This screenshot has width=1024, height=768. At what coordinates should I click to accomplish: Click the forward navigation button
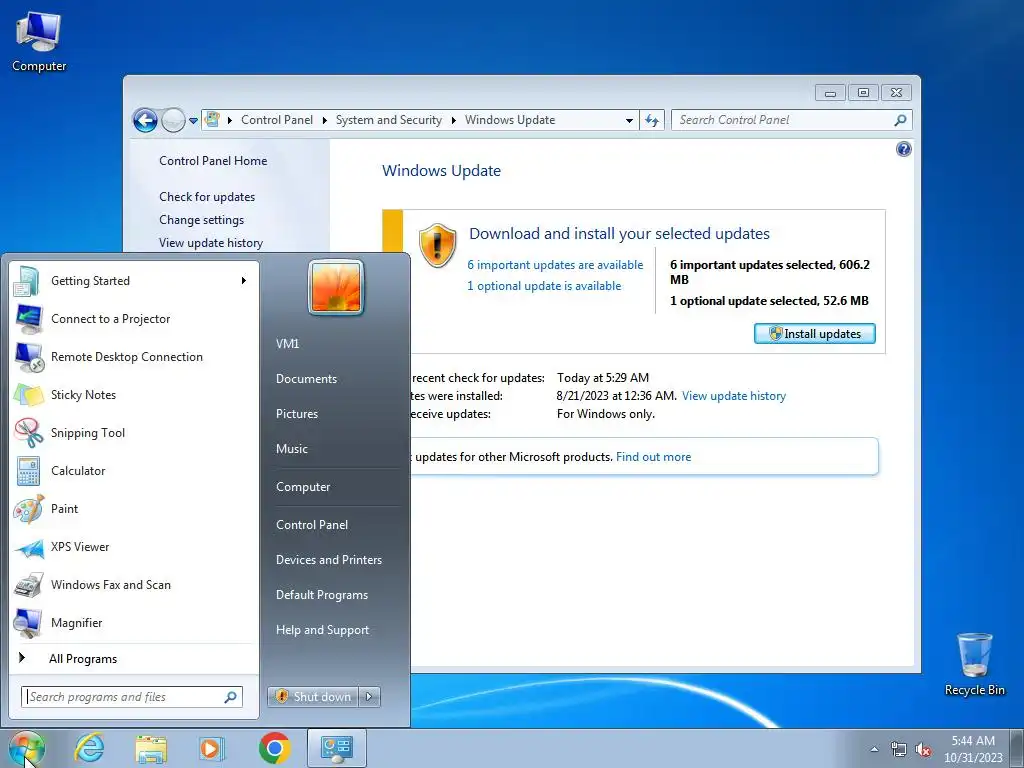(173, 120)
